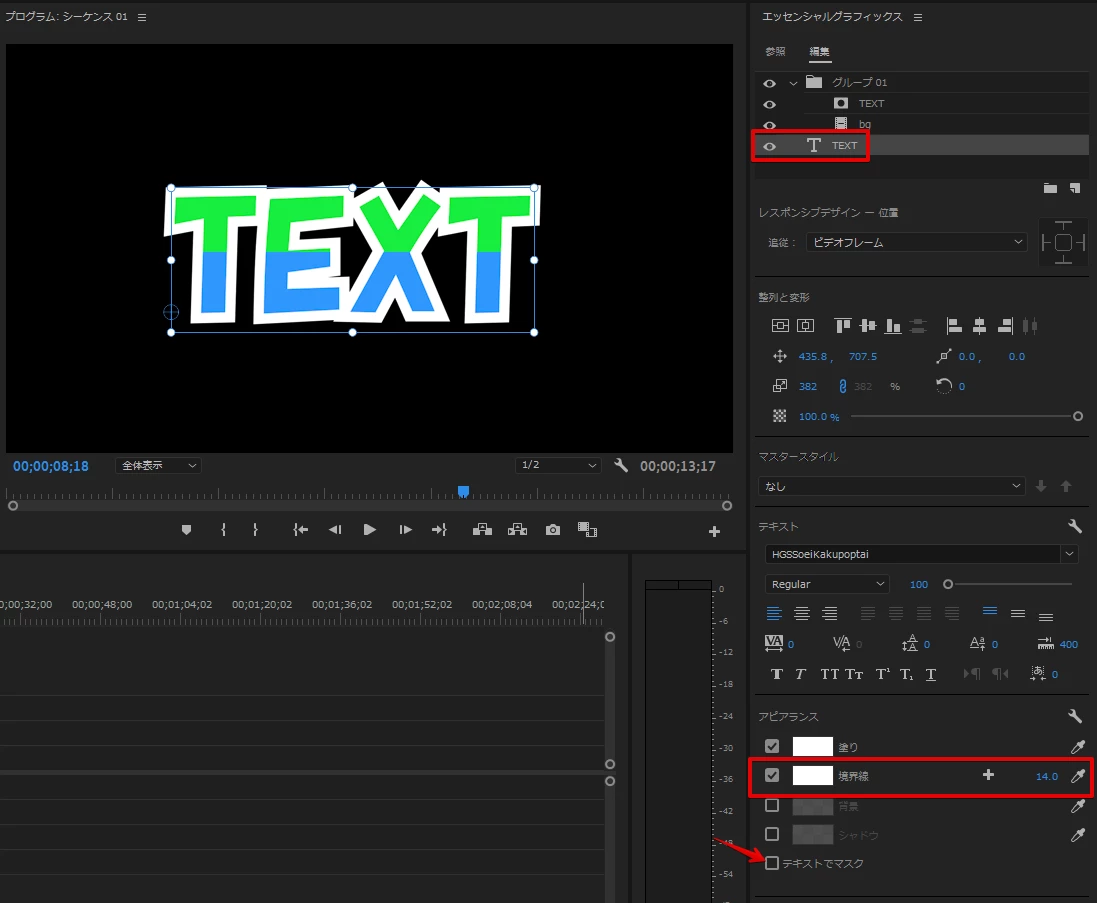Center align the text
This screenshot has height=903, width=1099.
pos(802,614)
